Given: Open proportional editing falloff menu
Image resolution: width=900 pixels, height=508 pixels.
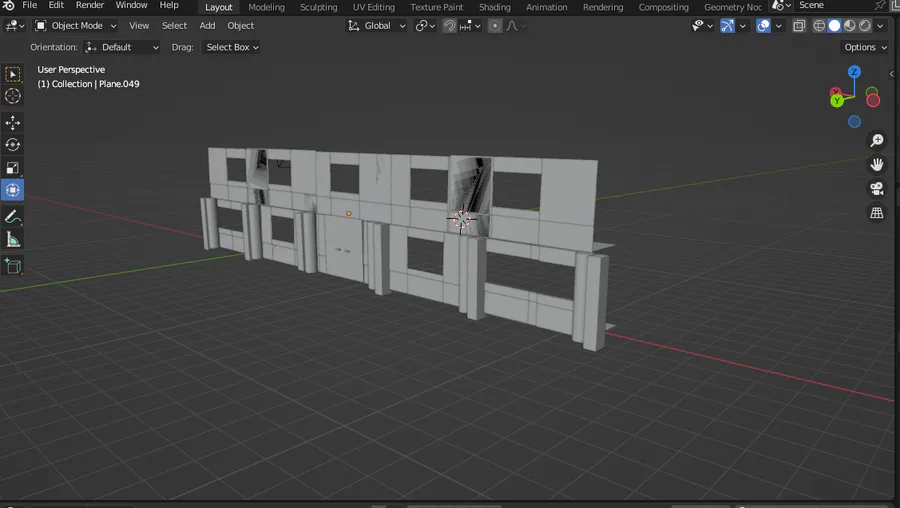Looking at the screenshot, I should pyautogui.click(x=515, y=26).
